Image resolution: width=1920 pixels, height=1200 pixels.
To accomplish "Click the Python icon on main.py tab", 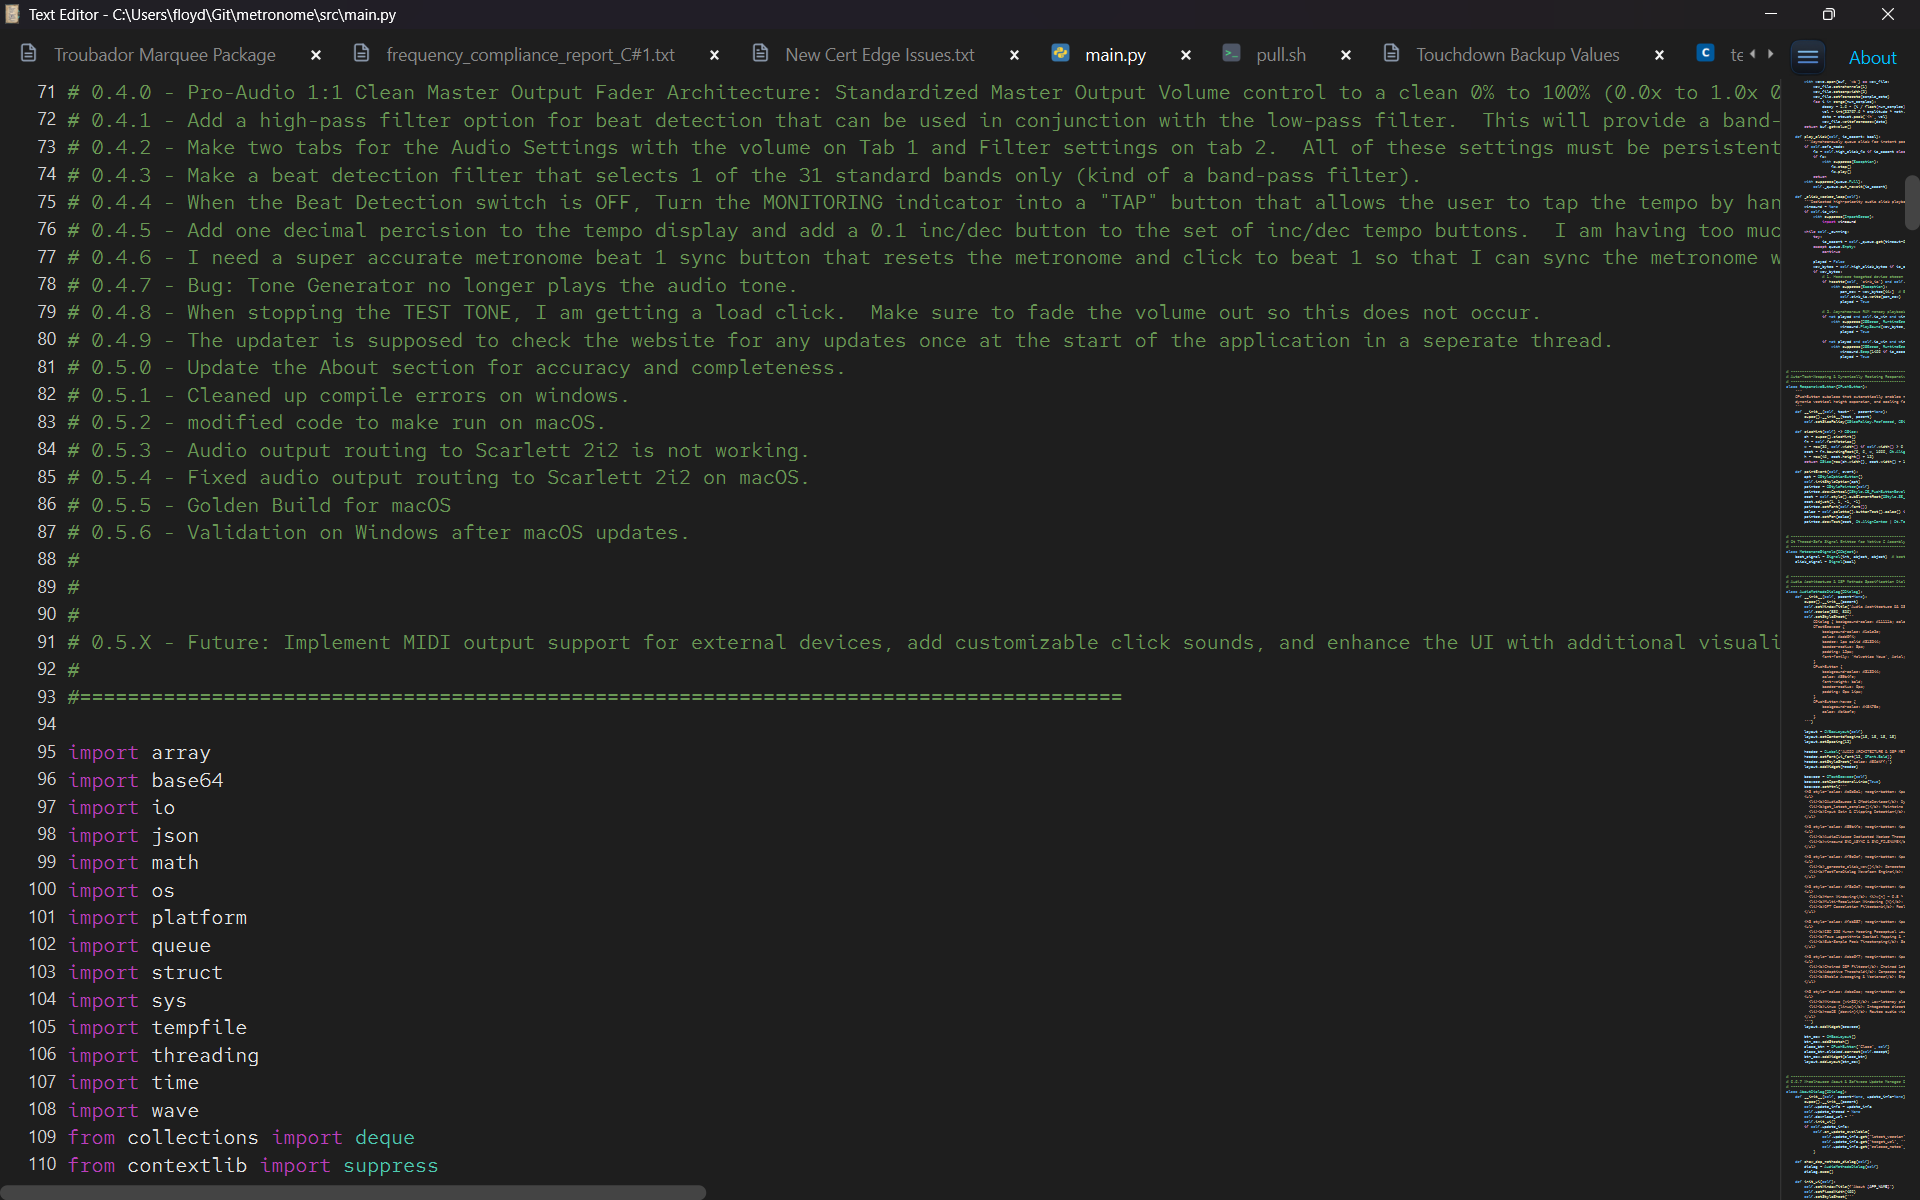I will tap(1060, 53).
